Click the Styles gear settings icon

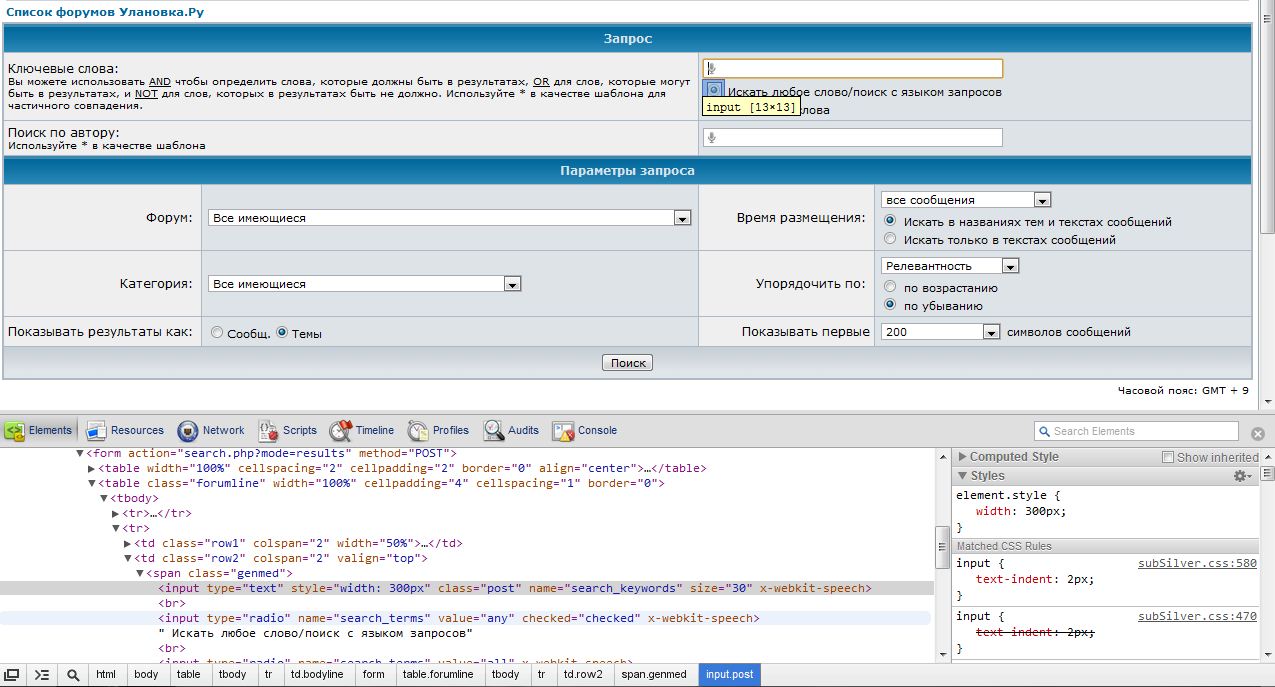point(1243,477)
